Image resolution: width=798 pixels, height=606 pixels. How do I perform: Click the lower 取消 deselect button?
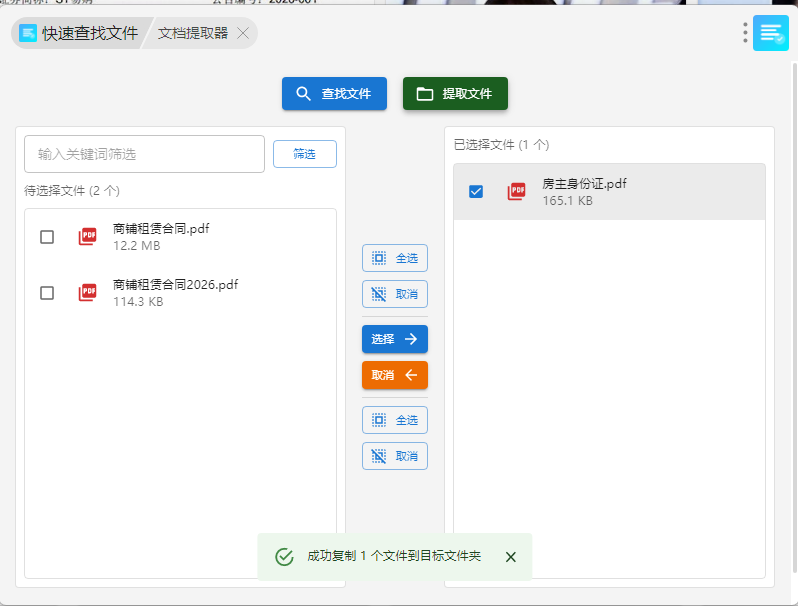tap(395, 456)
